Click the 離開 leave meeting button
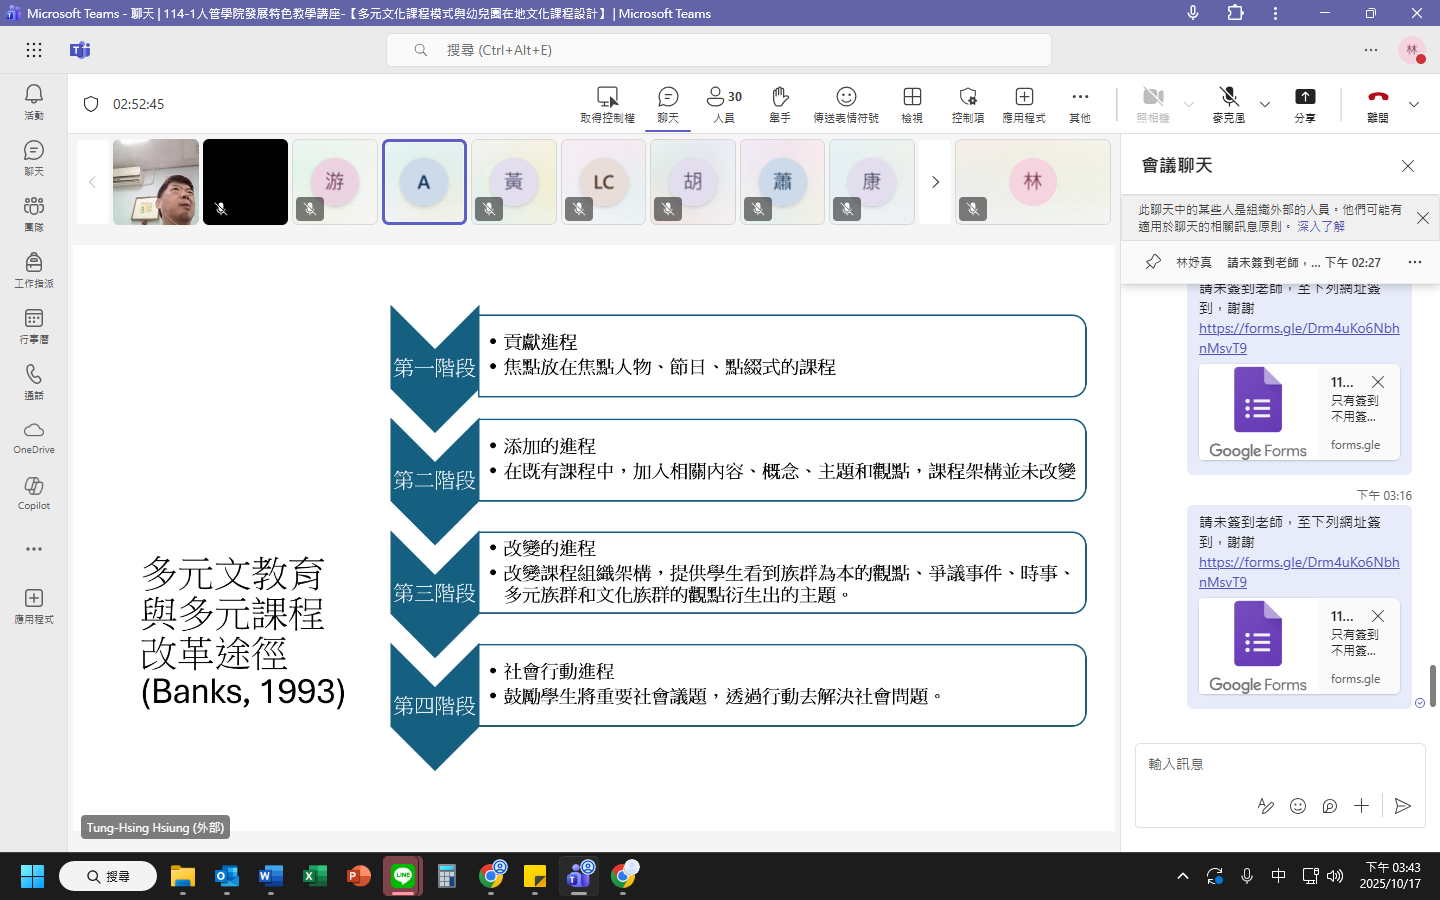Screen dimensions: 1440x900 click(x=1378, y=103)
